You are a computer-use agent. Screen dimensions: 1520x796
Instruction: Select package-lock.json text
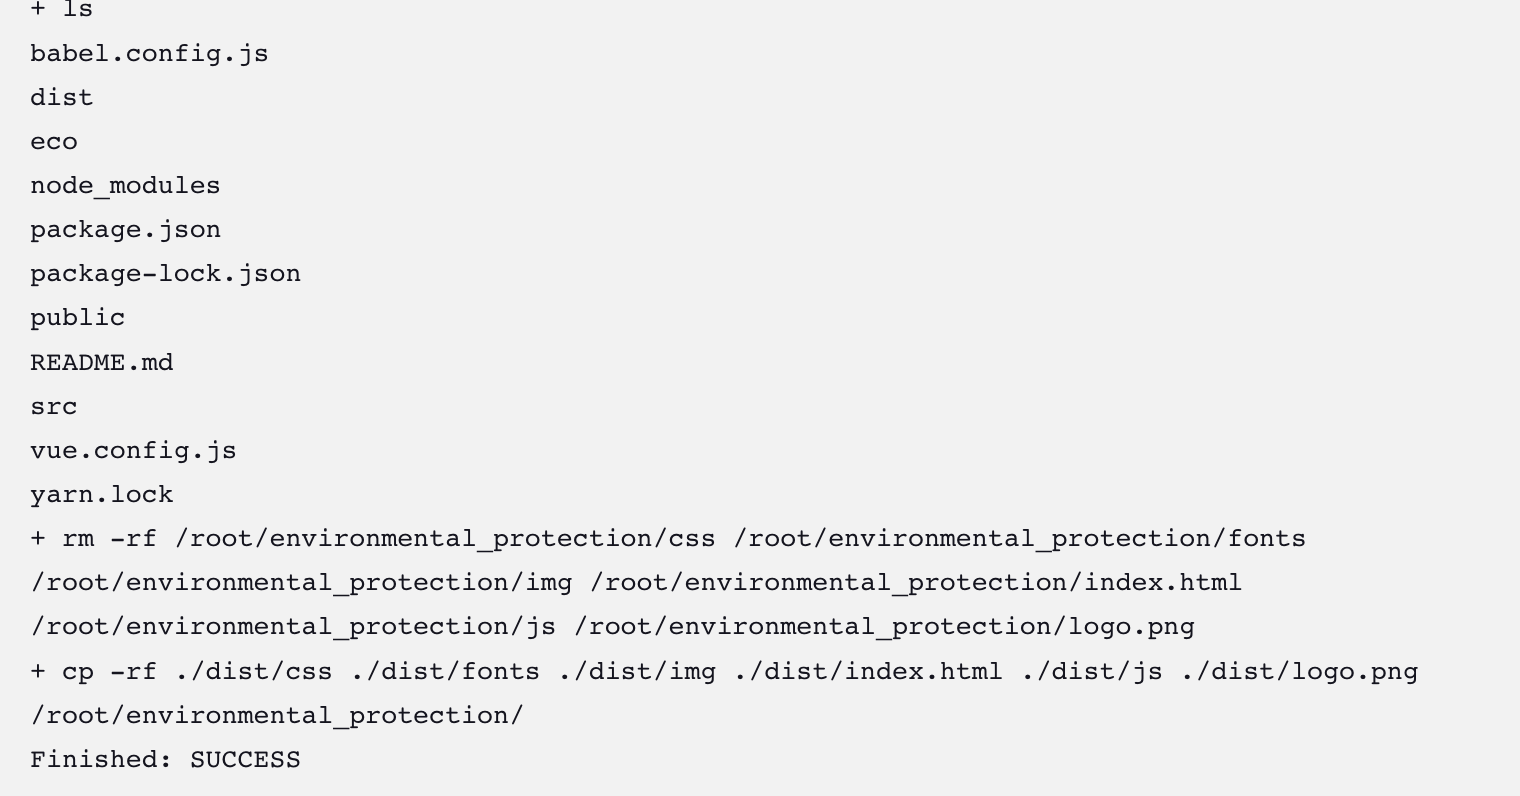pyautogui.click(x=165, y=273)
